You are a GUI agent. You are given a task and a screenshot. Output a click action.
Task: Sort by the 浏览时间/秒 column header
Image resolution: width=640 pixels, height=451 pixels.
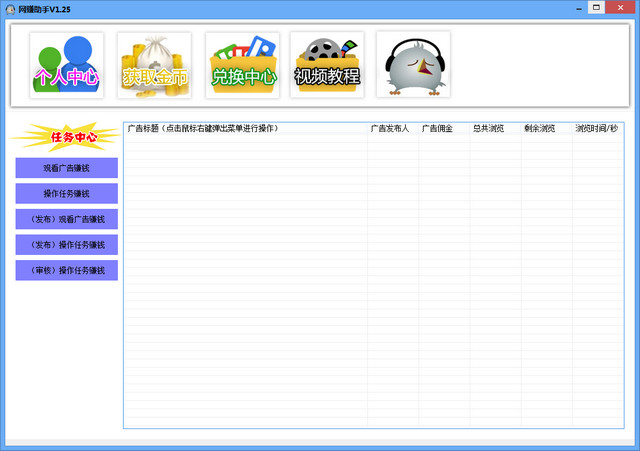point(596,129)
